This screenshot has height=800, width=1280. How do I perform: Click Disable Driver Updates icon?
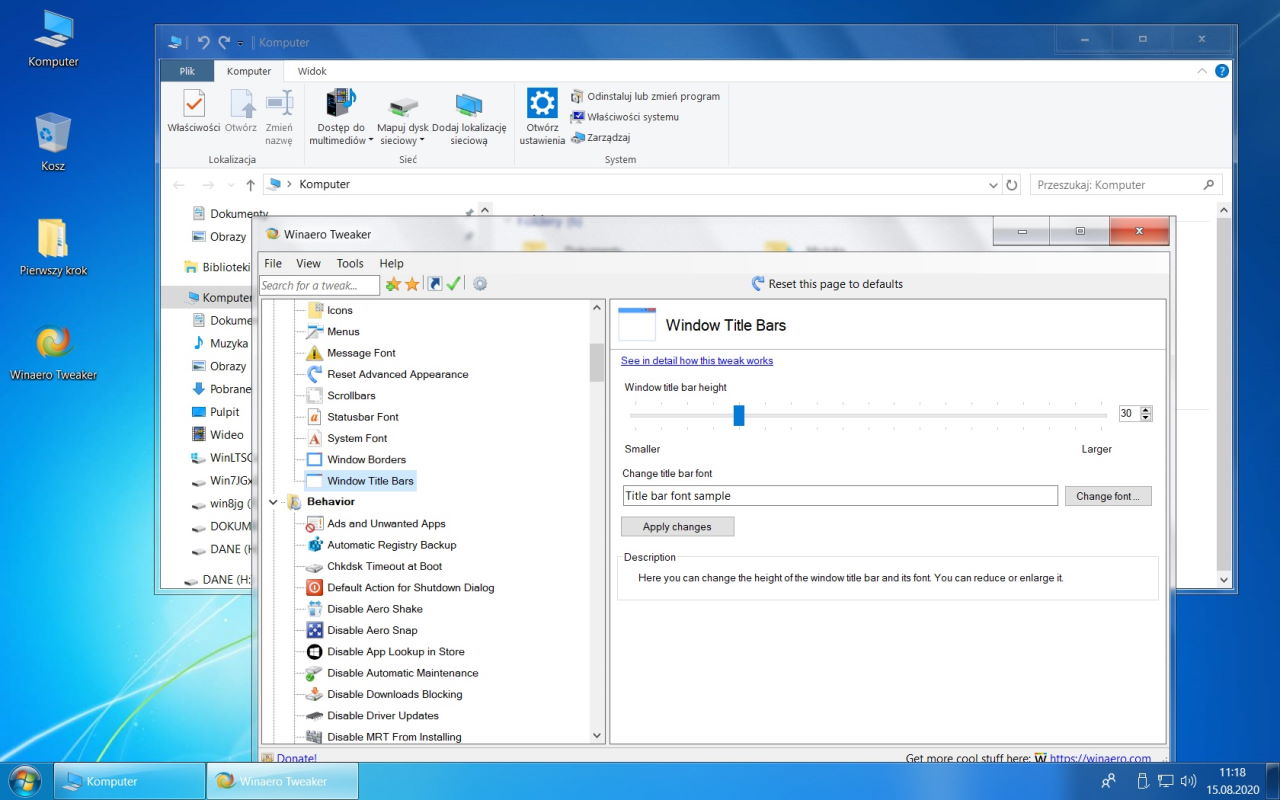click(x=315, y=715)
